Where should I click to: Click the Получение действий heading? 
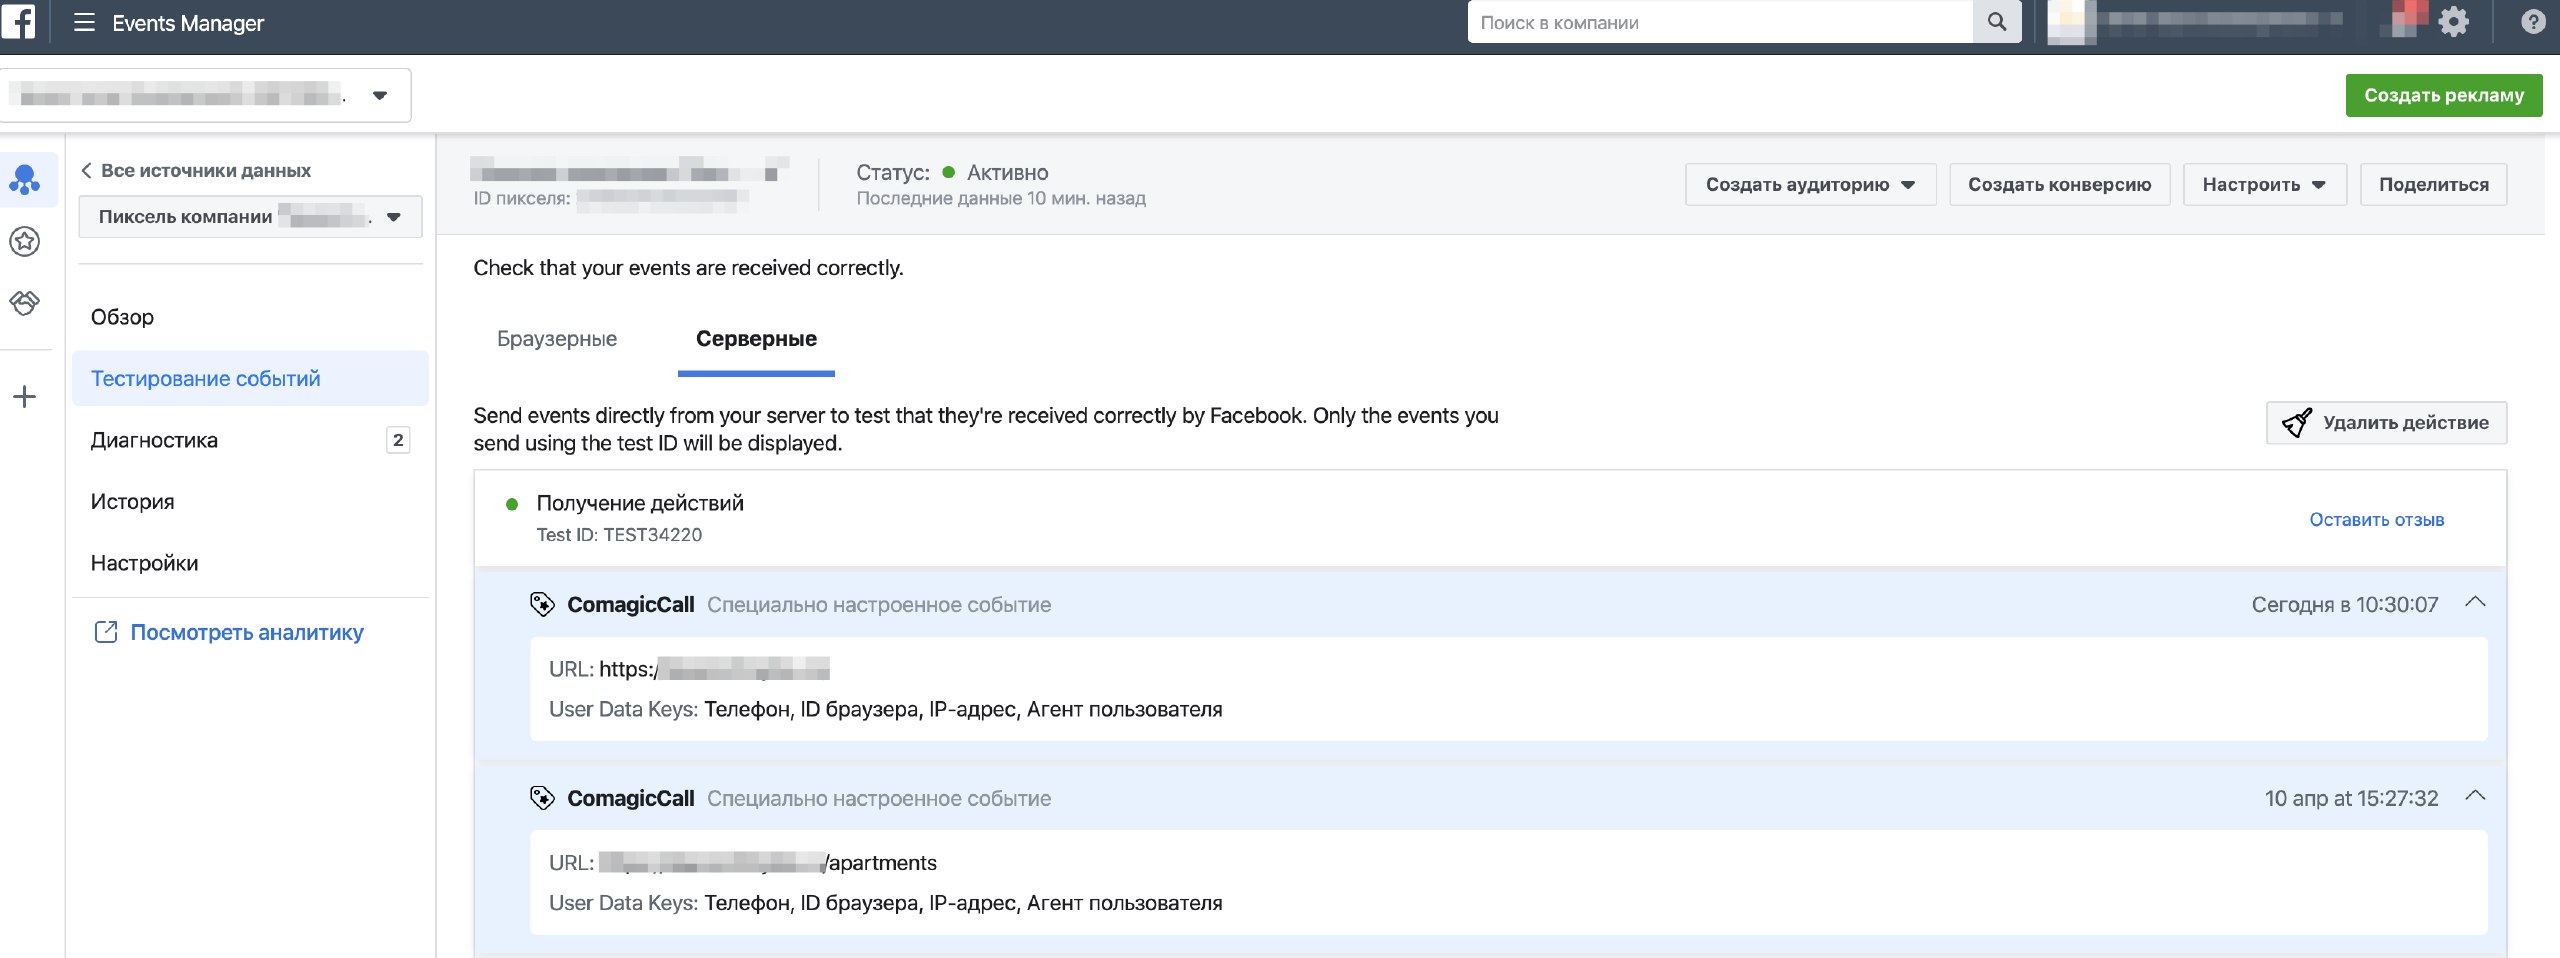coord(640,503)
